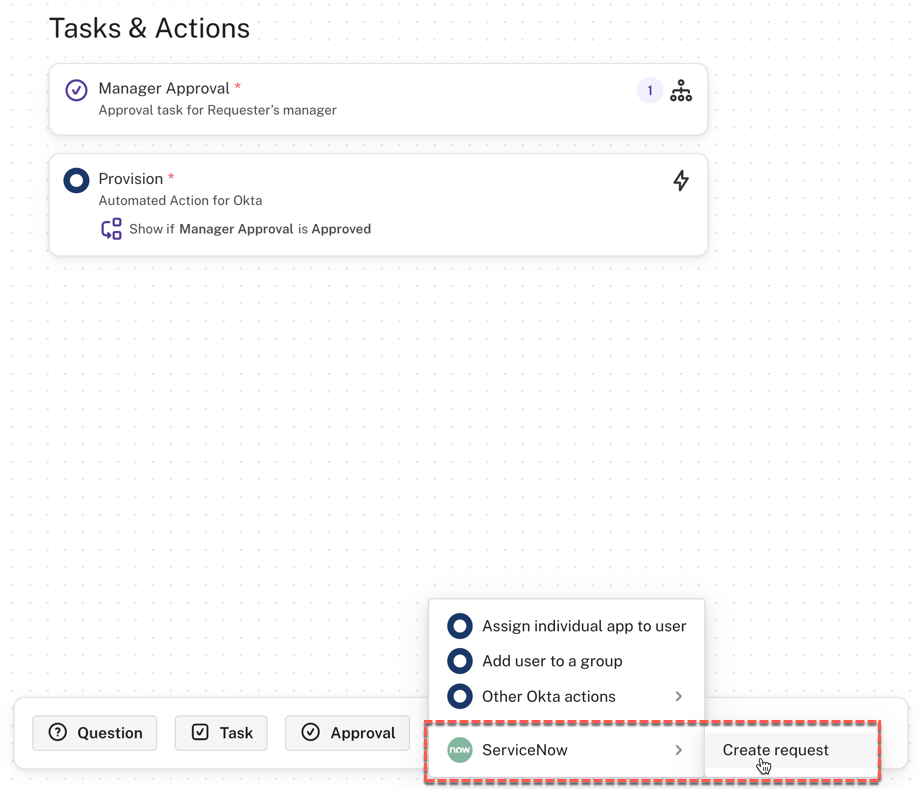Add an Approval using the Approval button
Screen dimensions: 924x789
click(x=348, y=733)
